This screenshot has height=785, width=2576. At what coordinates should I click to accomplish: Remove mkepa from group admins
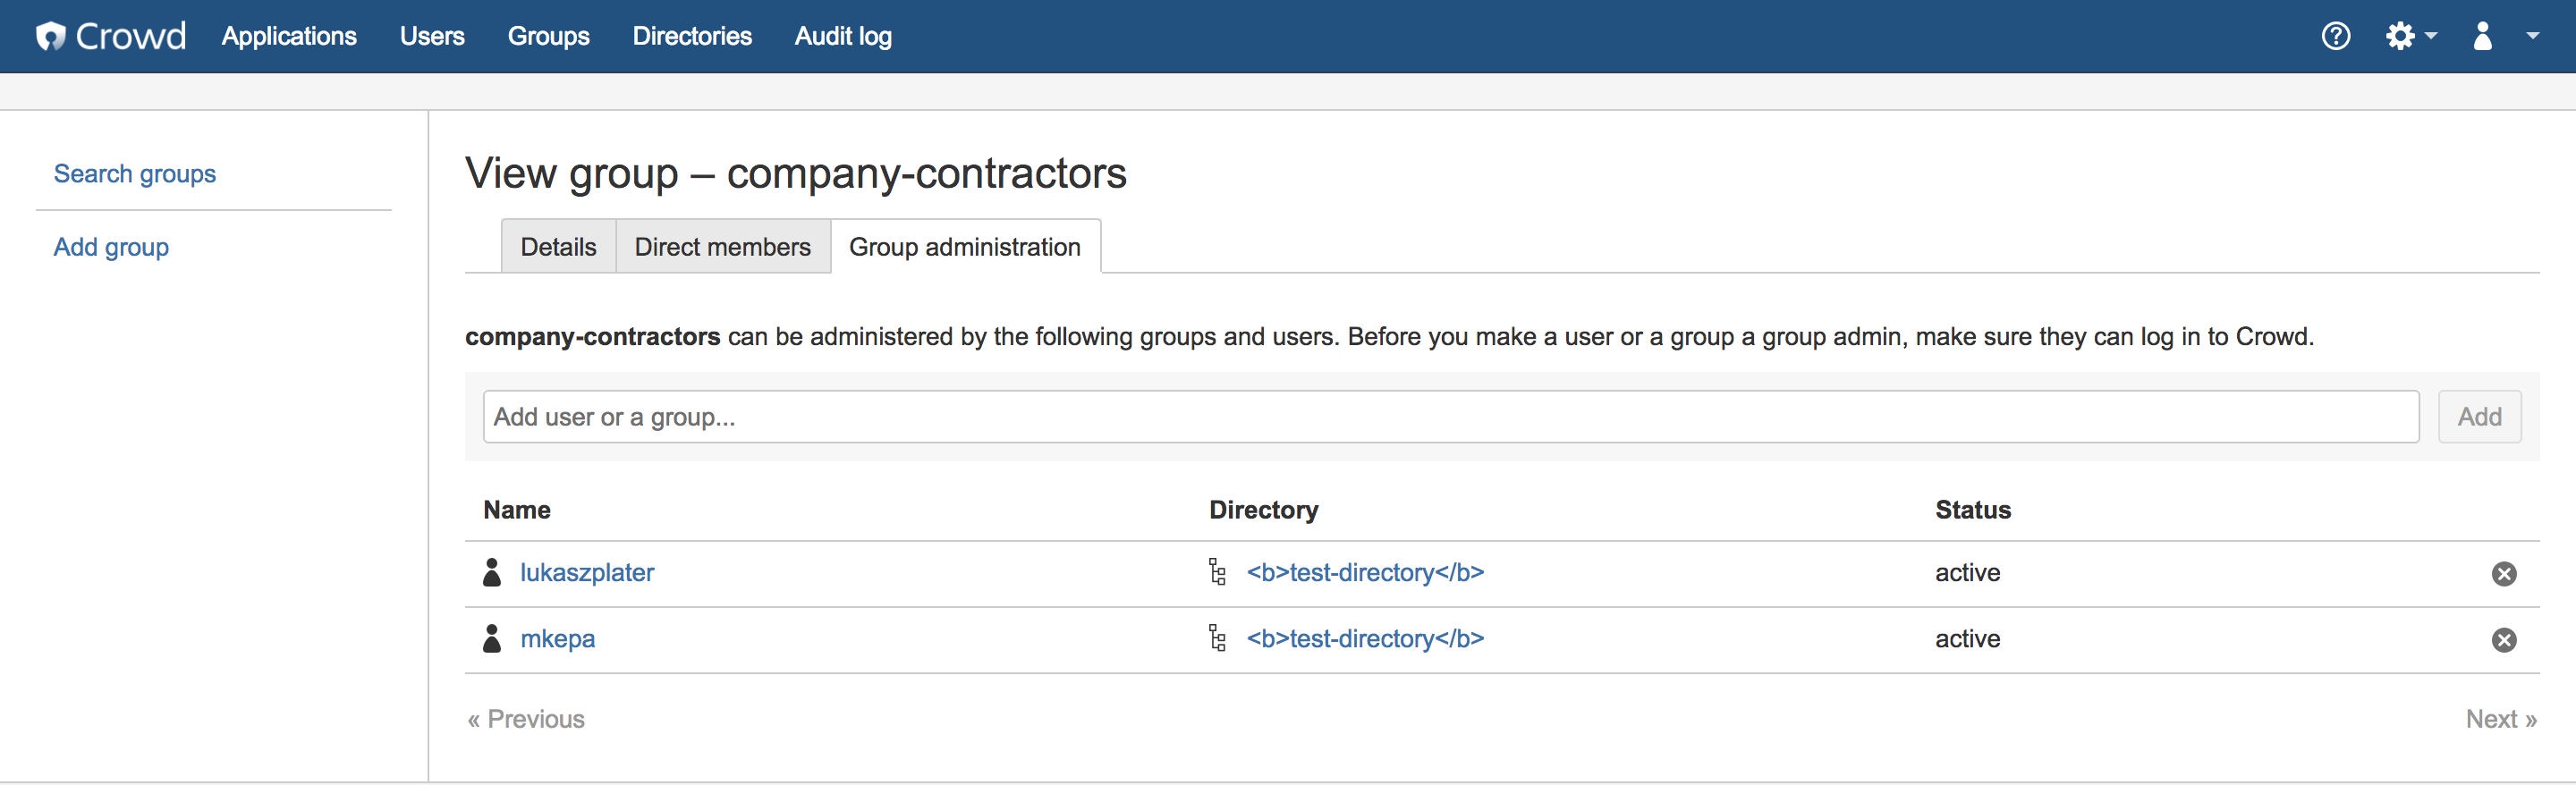coord(2503,640)
